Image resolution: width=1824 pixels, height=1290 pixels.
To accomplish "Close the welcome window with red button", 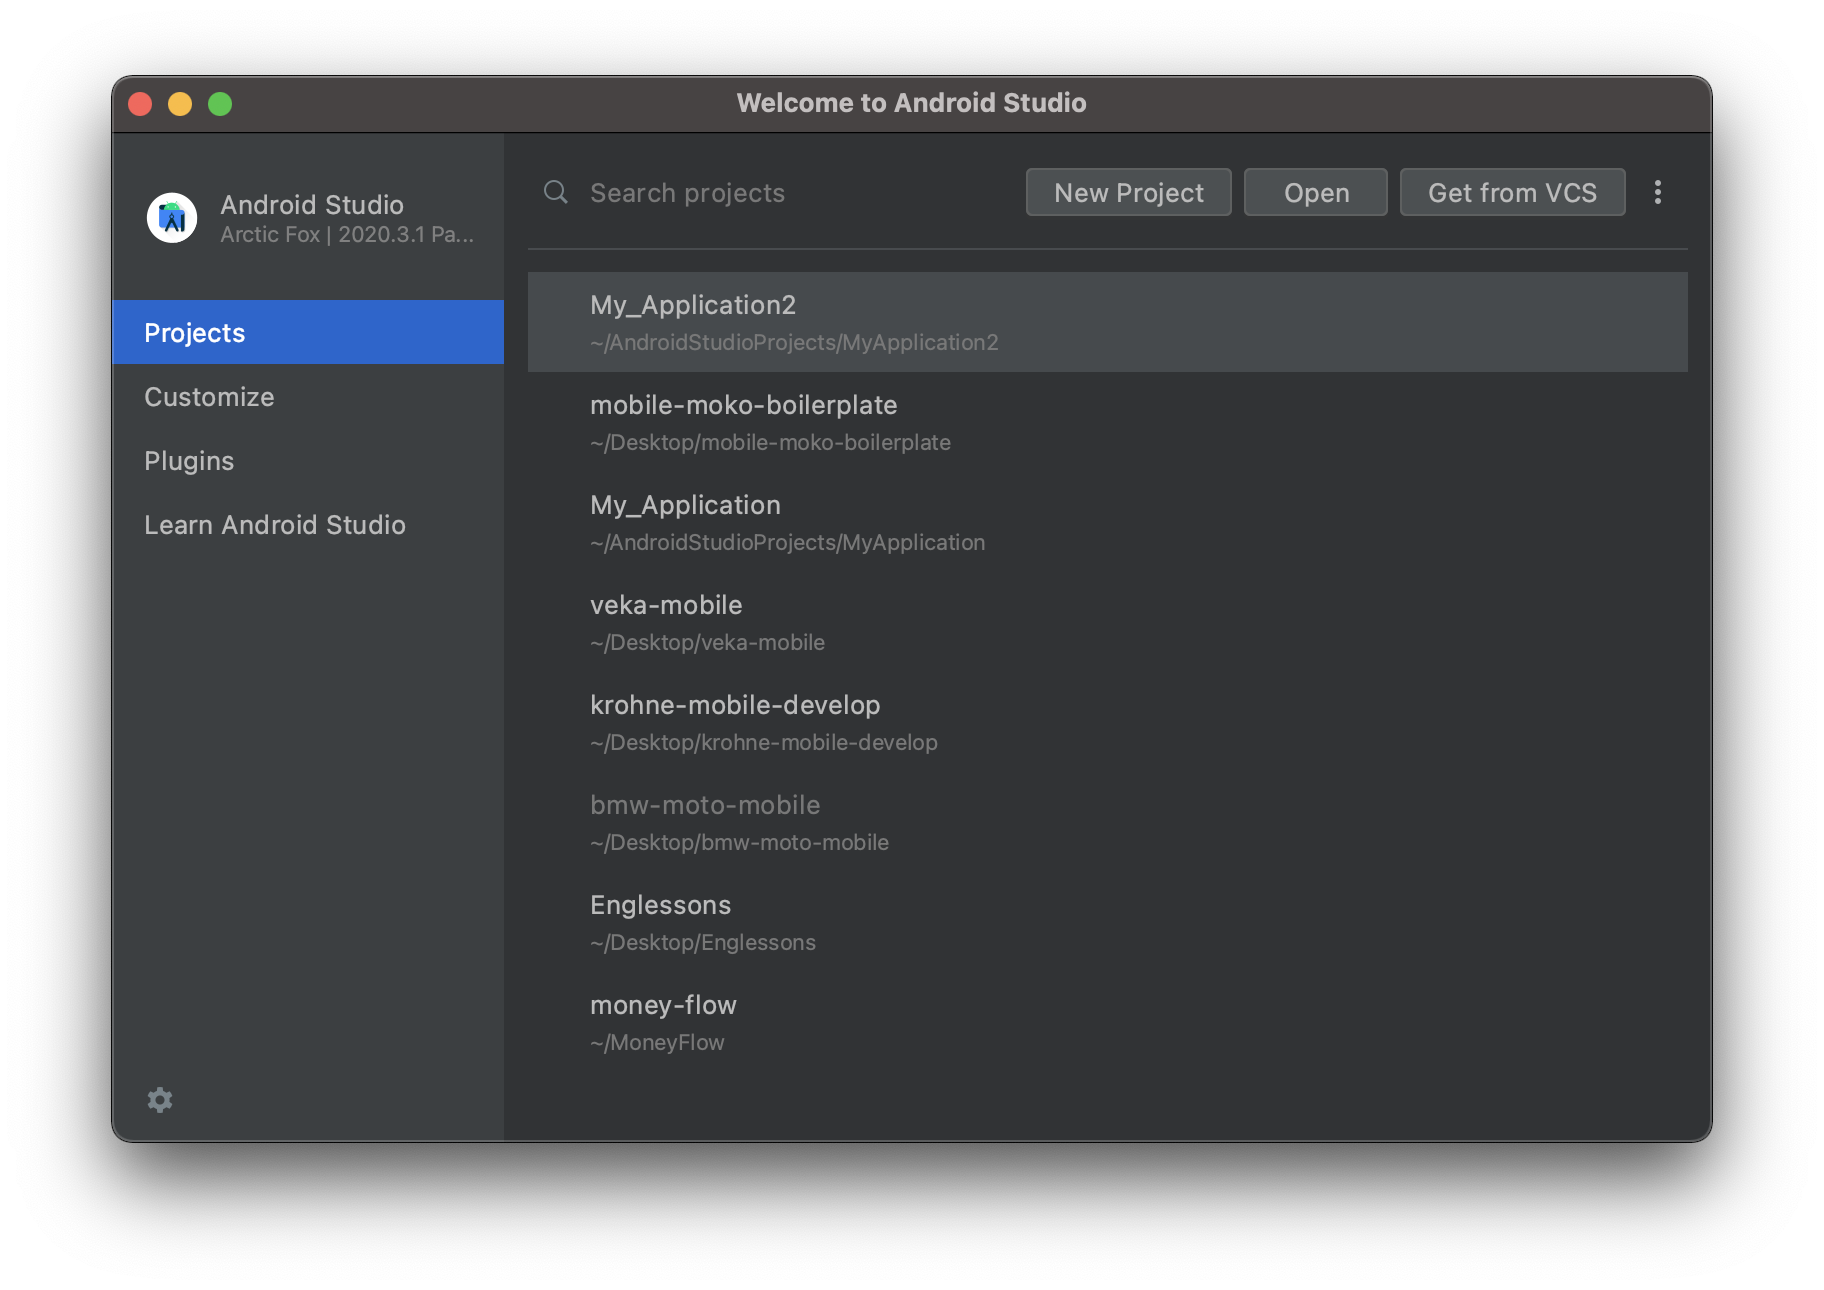I will click(x=140, y=104).
